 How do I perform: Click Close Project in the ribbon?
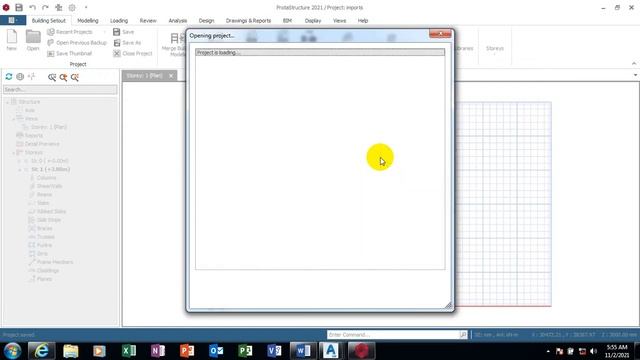[133, 53]
